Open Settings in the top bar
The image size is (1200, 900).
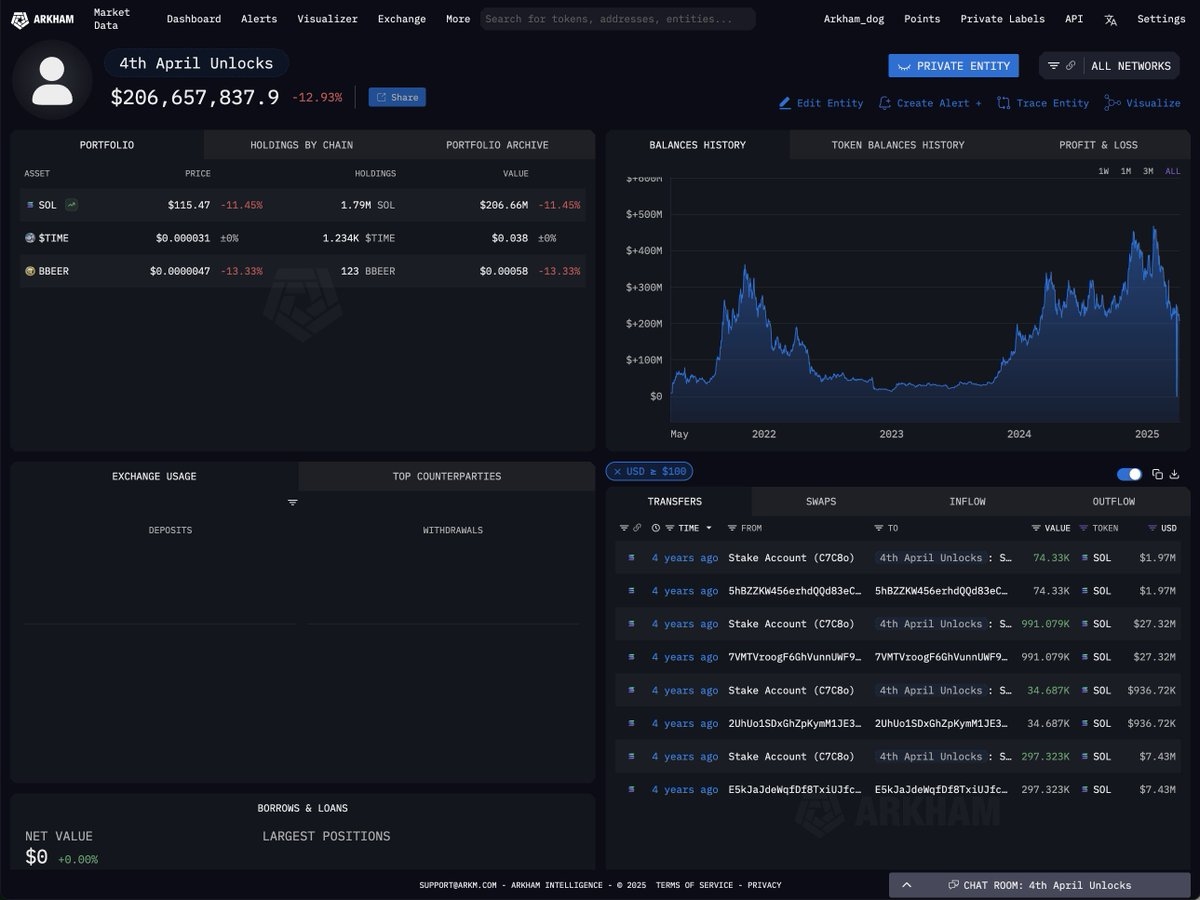pyautogui.click(x=1161, y=19)
